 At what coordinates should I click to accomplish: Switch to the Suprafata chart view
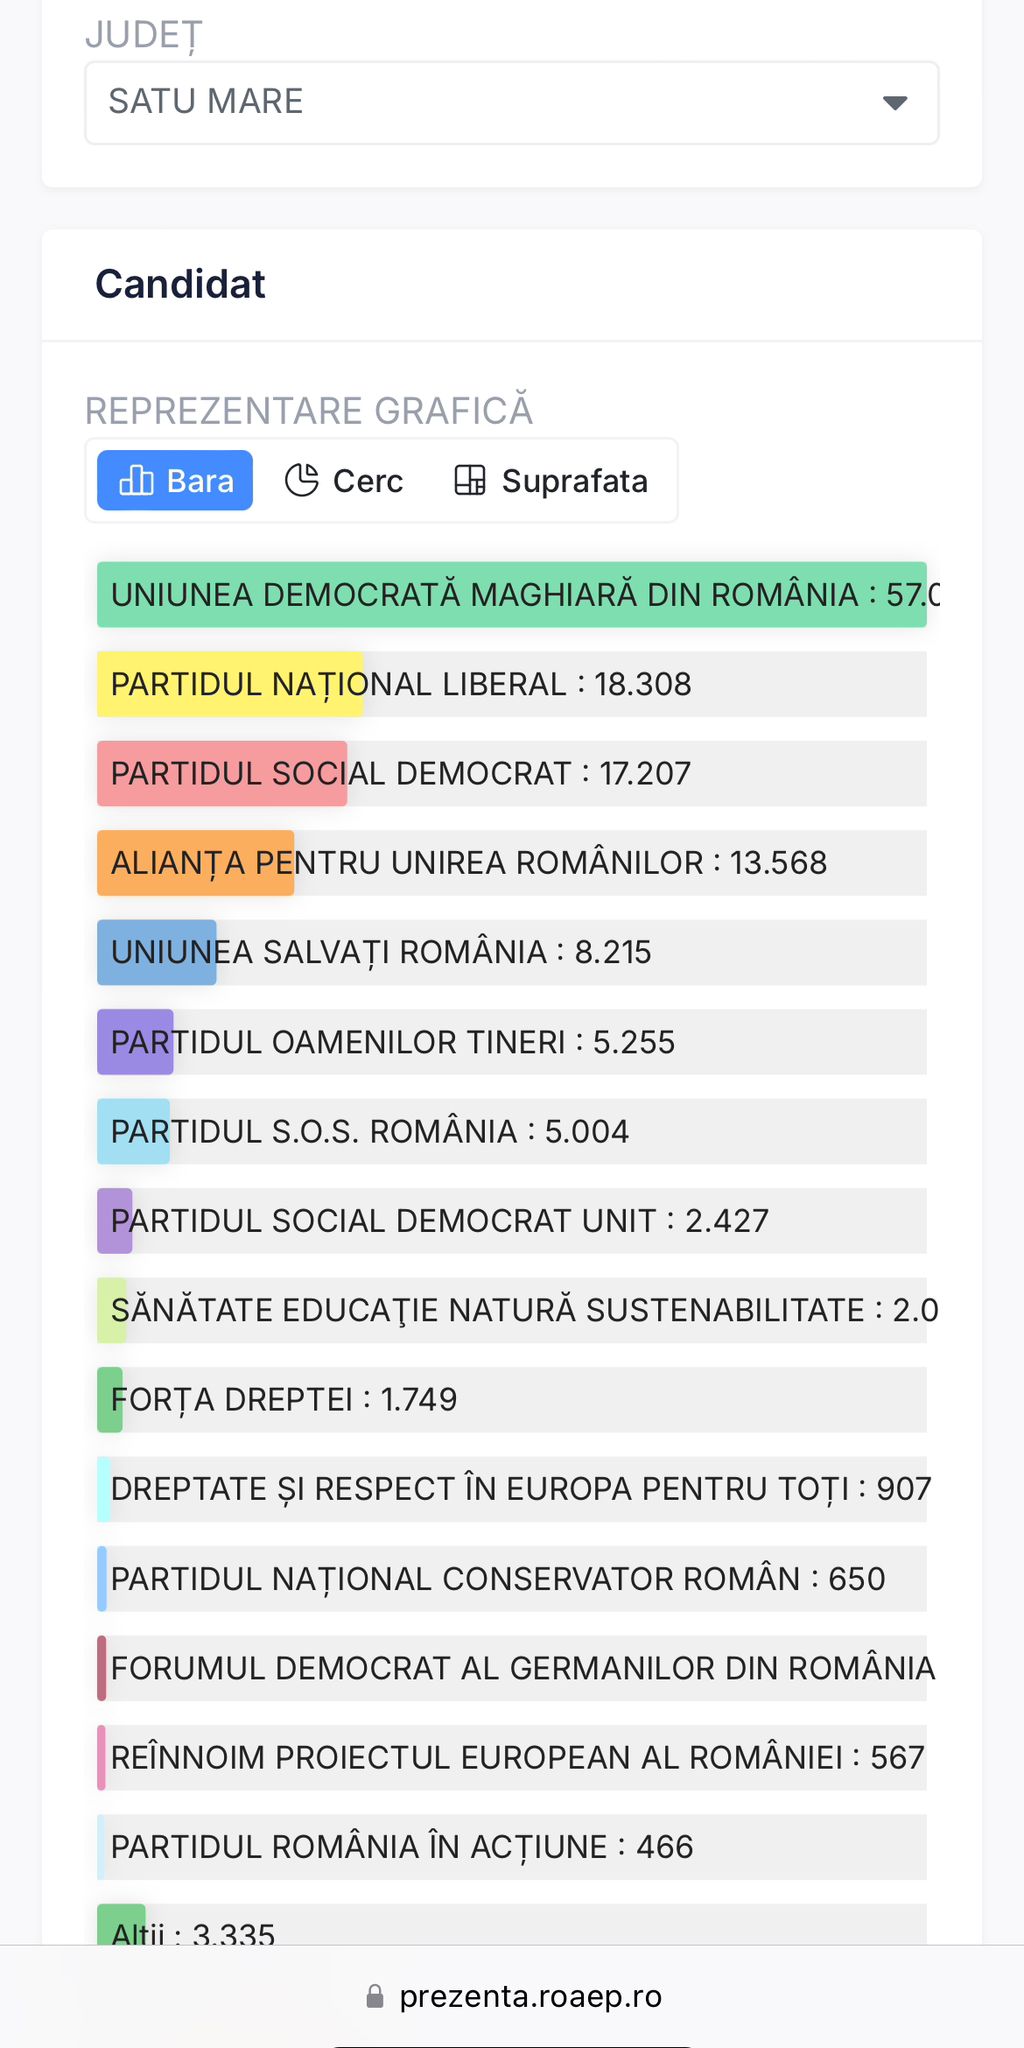(x=551, y=481)
